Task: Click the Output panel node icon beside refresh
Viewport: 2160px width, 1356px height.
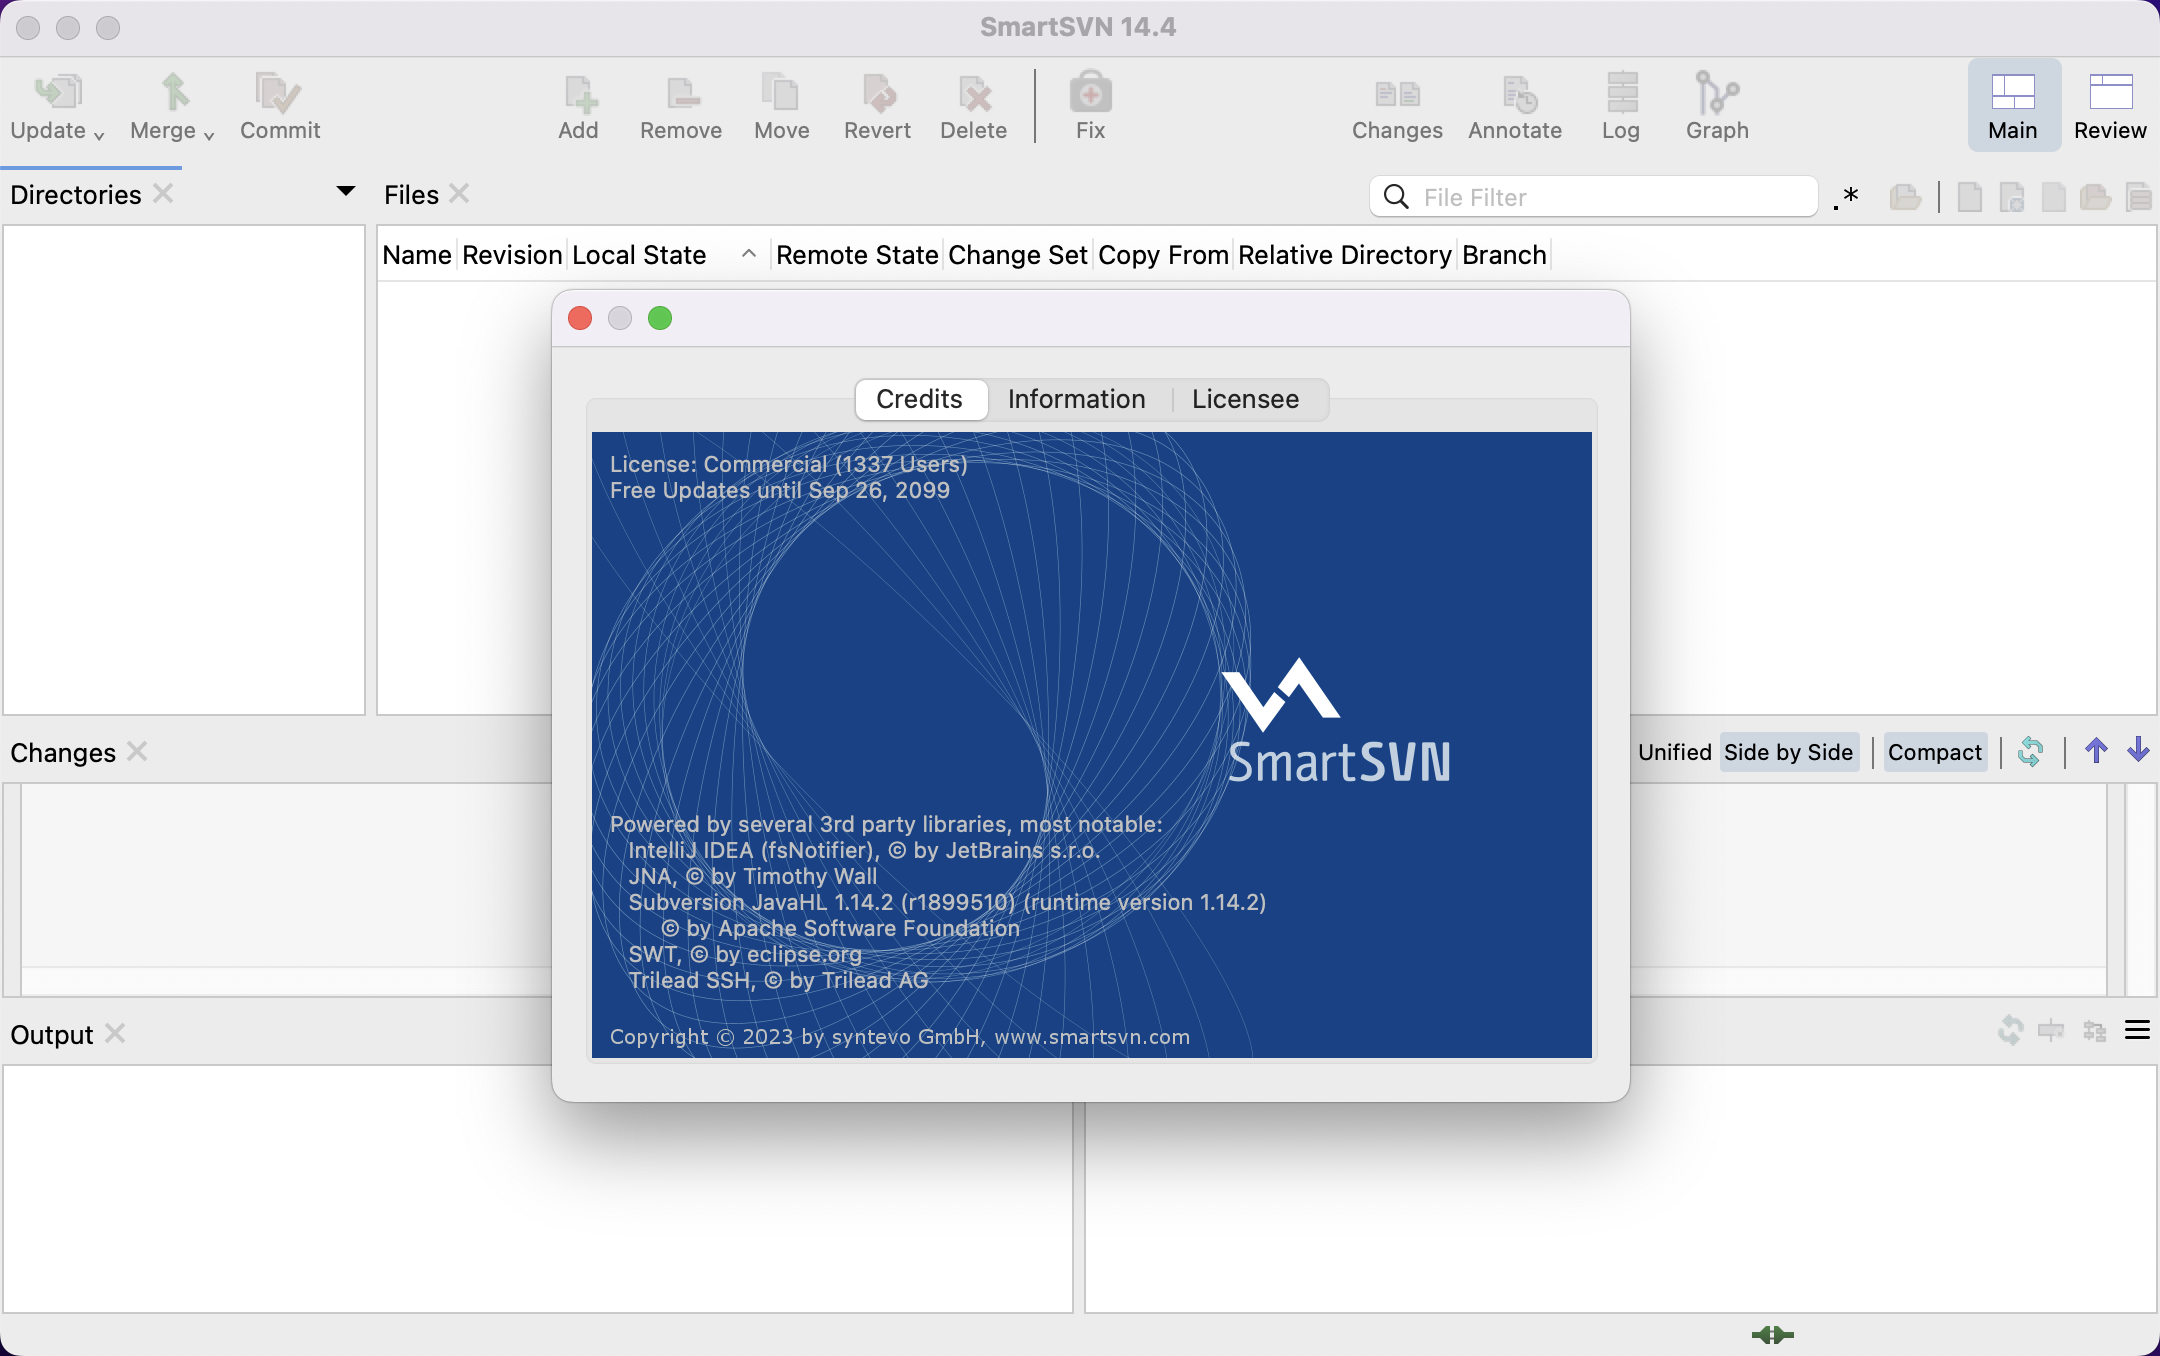Action: point(2051,1030)
